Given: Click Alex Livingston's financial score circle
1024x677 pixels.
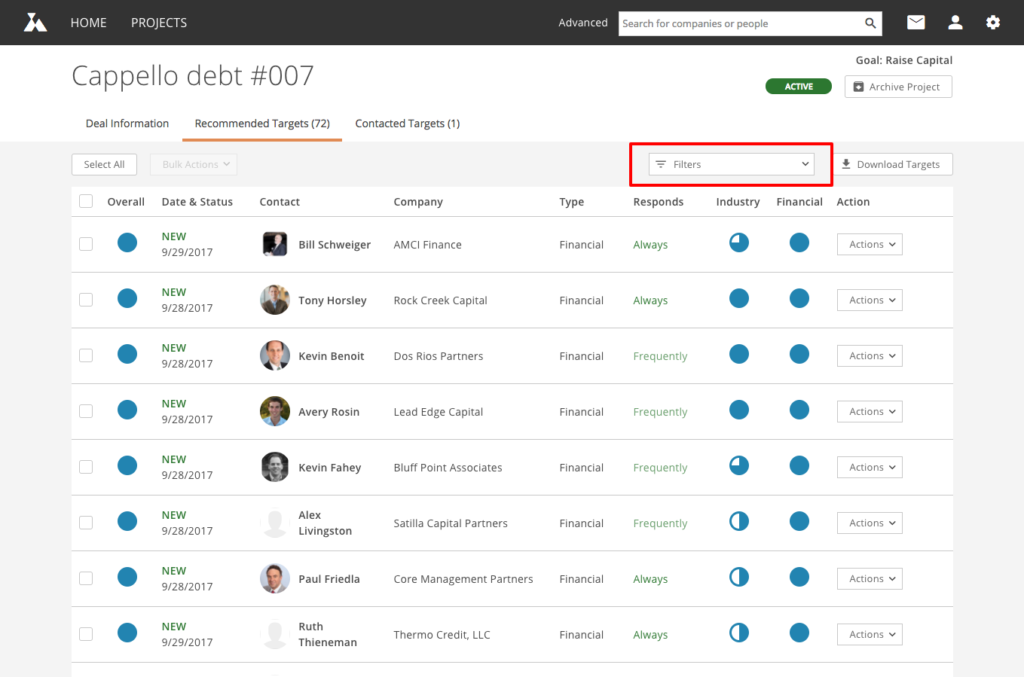Looking at the screenshot, I should point(799,521).
